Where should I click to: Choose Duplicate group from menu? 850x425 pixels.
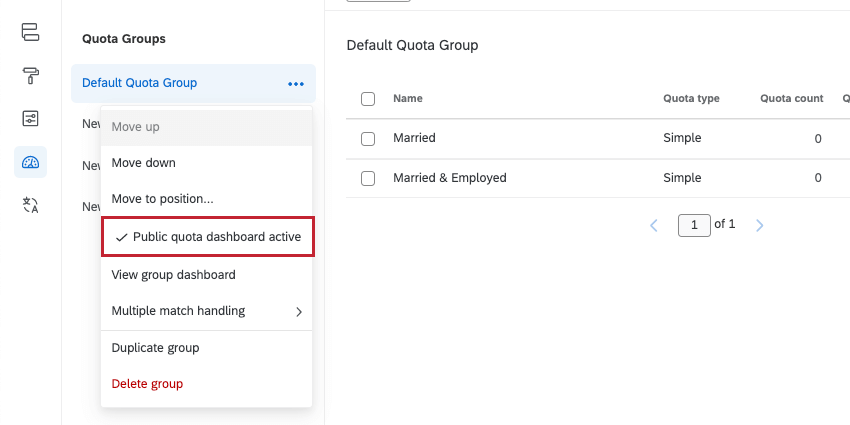(x=155, y=348)
